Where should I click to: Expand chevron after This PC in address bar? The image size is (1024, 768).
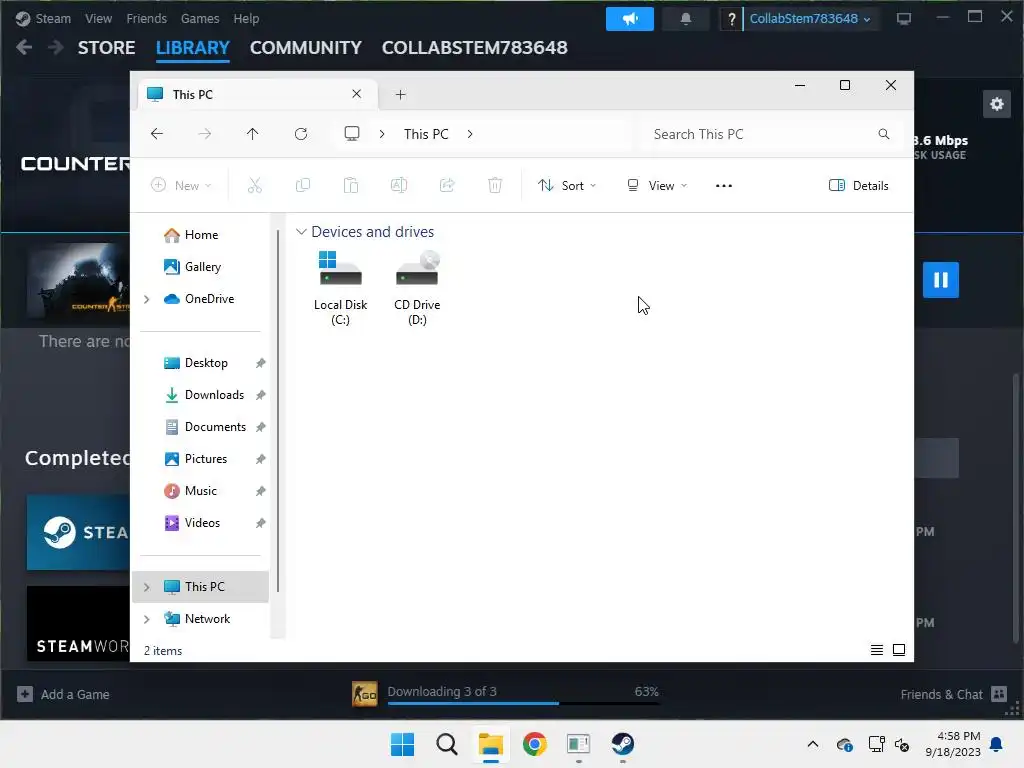tap(470, 134)
